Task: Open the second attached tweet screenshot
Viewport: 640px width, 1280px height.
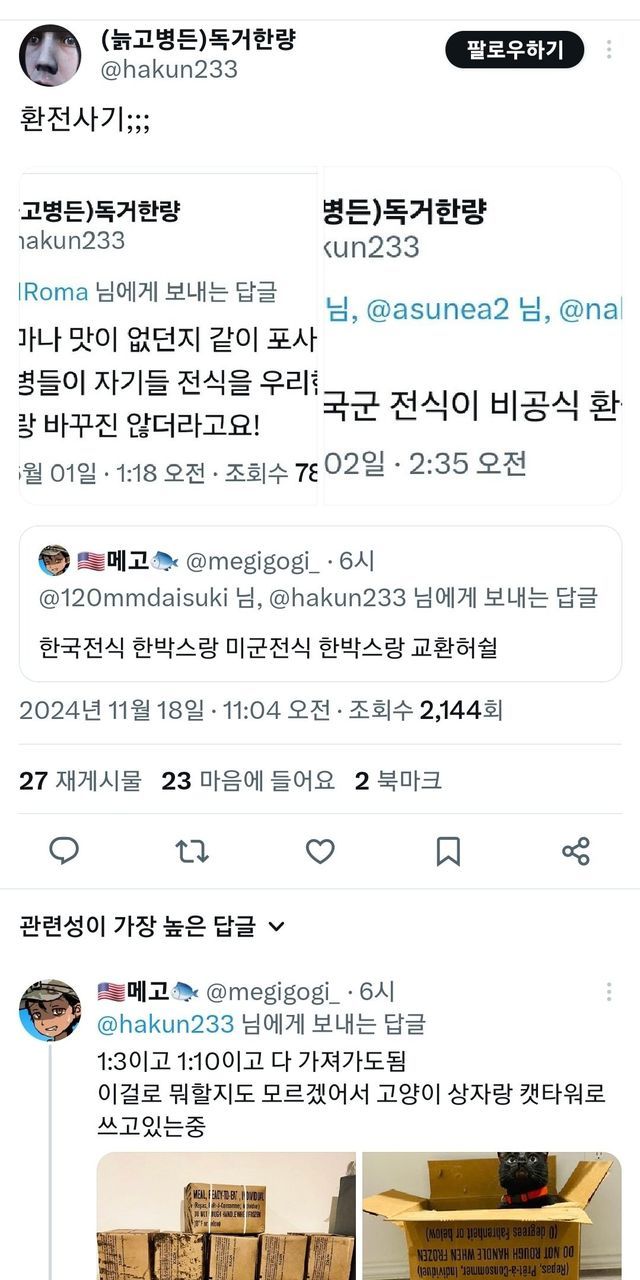Action: pos(470,336)
